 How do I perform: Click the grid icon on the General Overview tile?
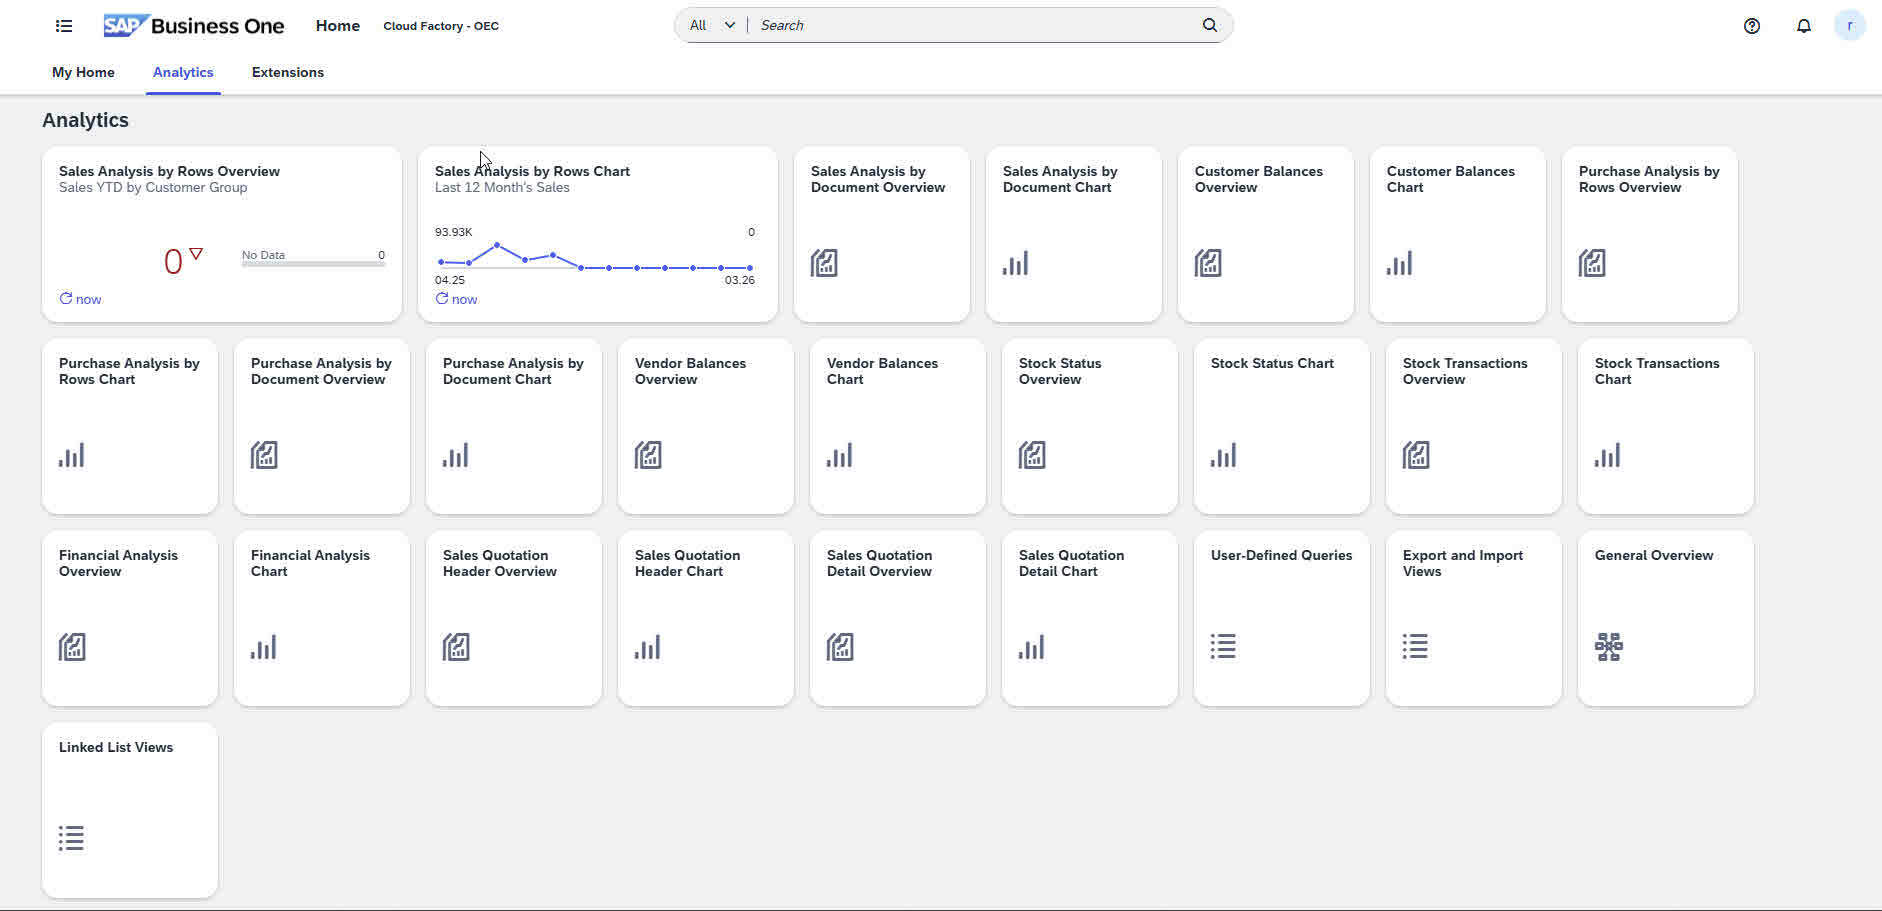point(1608,647)
